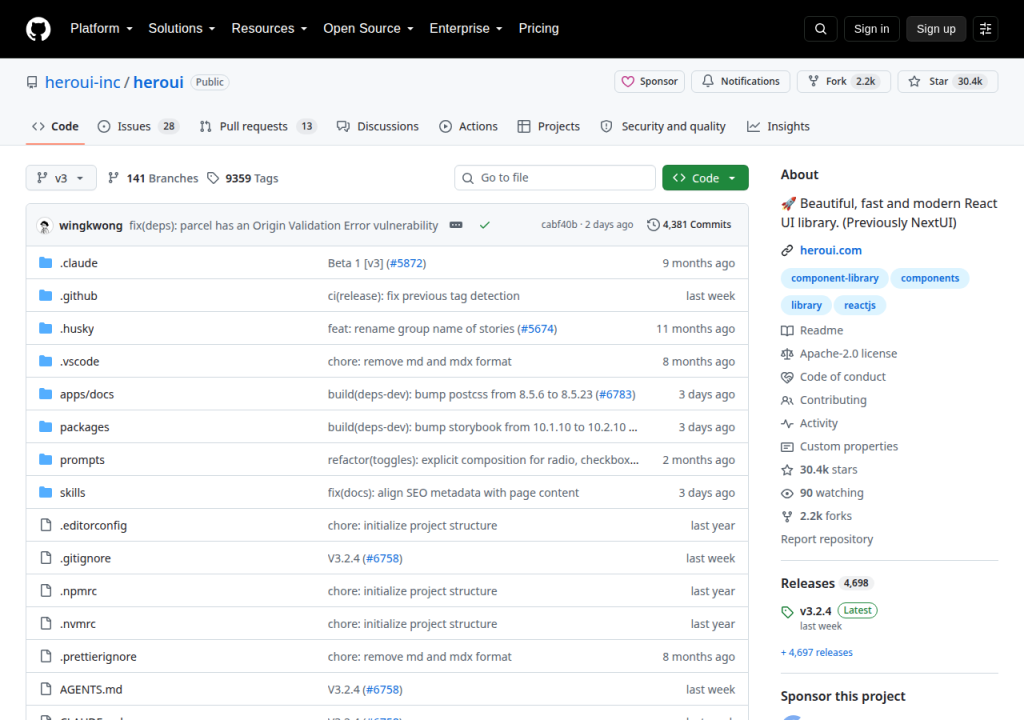The height and width of the screenshot is (720, 1024).
Task: Switch to the Pull requests tab
Action: tap(257, 127)
